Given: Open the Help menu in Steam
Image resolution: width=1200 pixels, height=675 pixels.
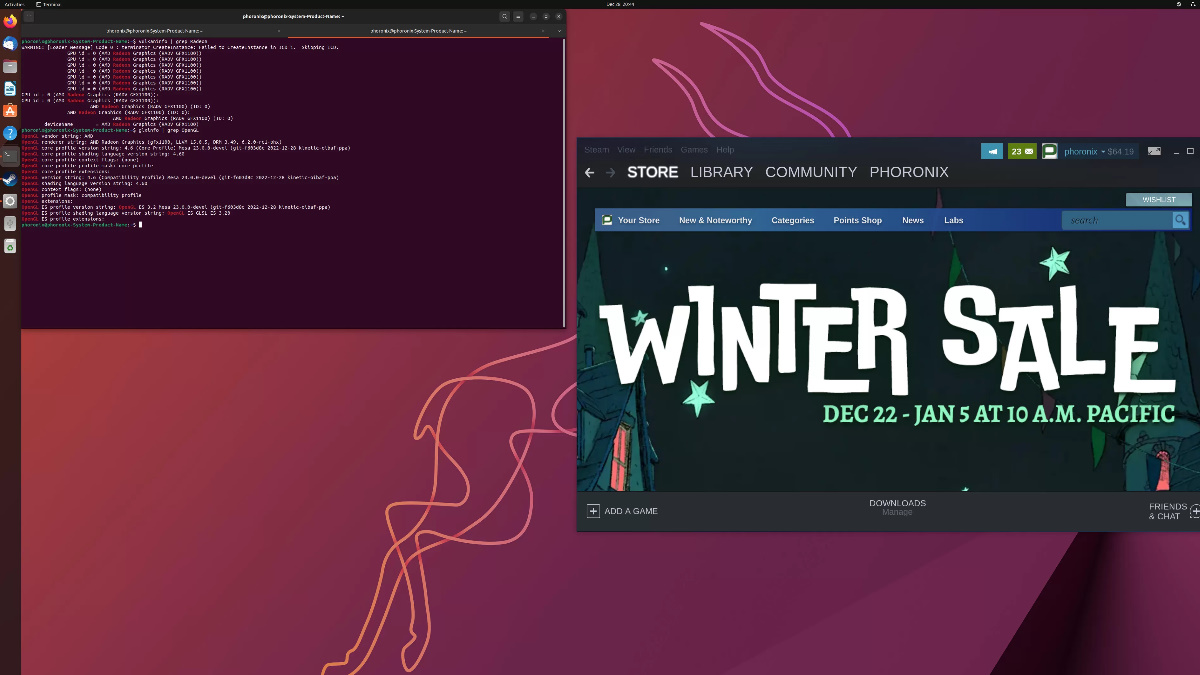Looking at the screenshot, I should coord(725,150).
